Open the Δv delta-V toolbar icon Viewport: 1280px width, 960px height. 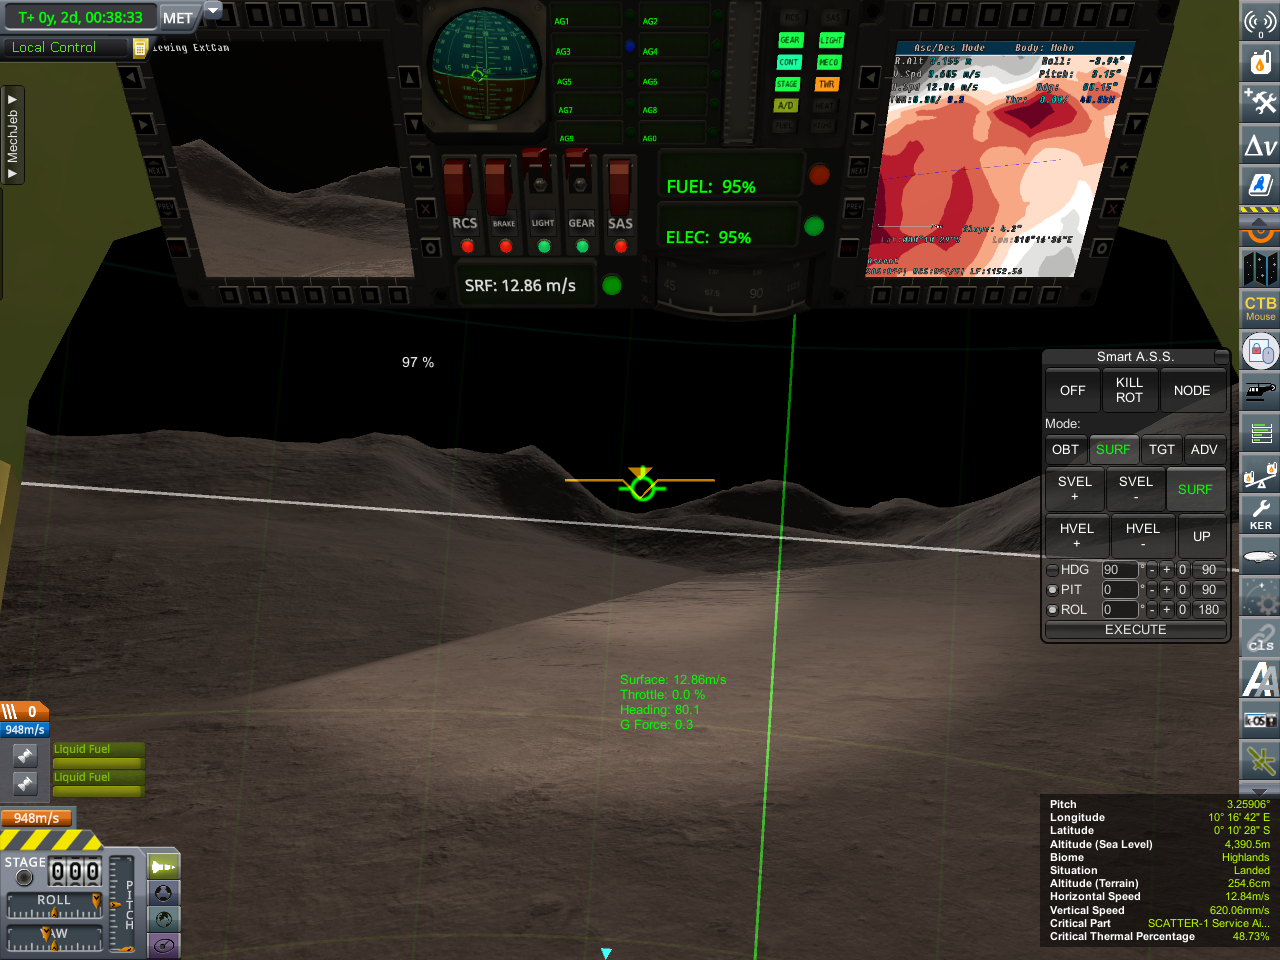tap(1260, 144)
